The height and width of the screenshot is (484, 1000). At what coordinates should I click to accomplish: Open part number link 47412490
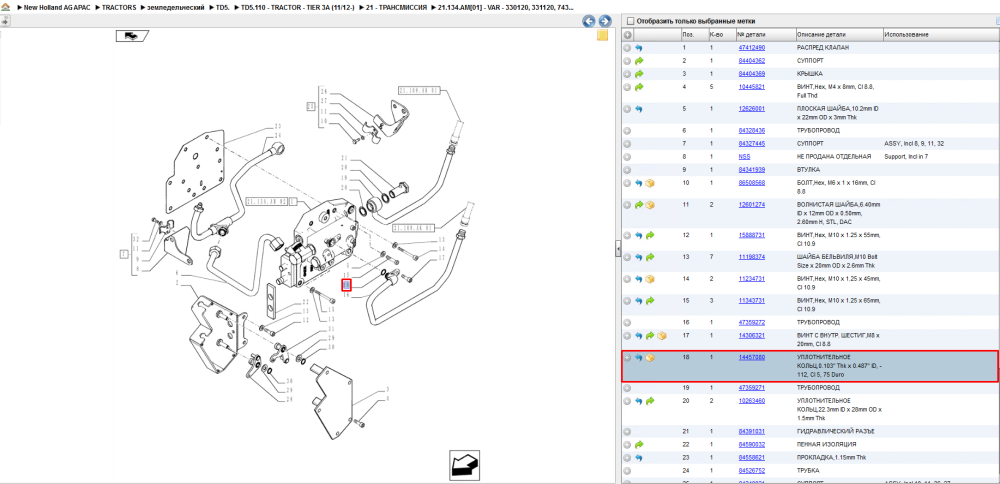pos(751,48)
